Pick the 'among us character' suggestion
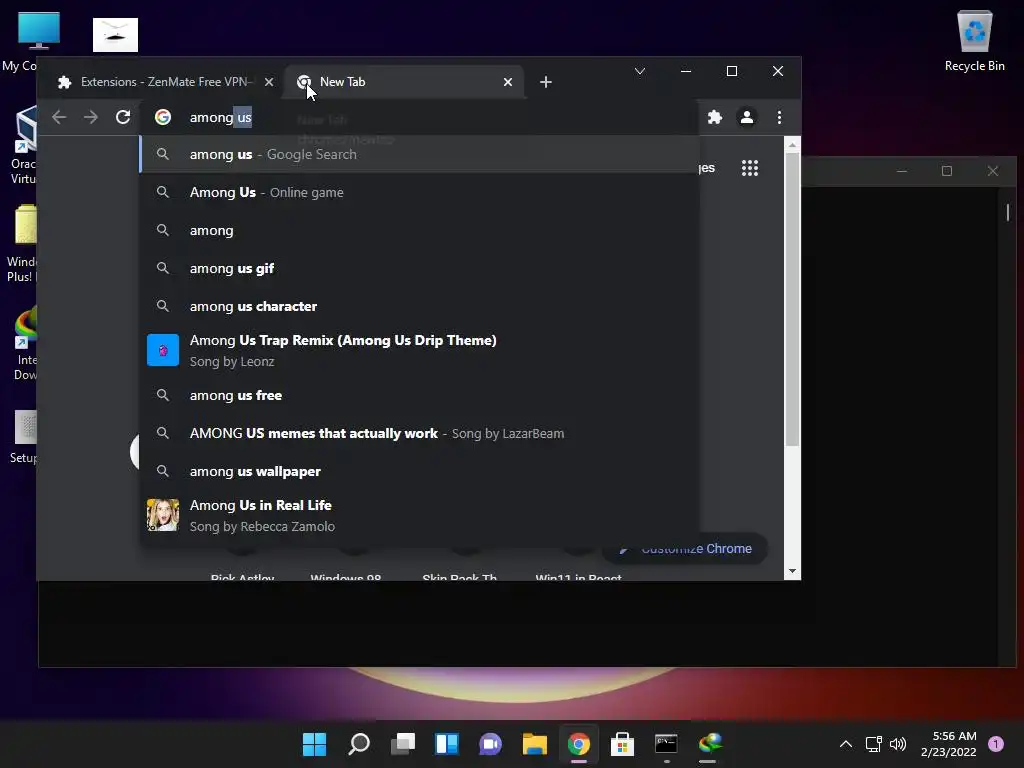 click(x=419, y=306)
